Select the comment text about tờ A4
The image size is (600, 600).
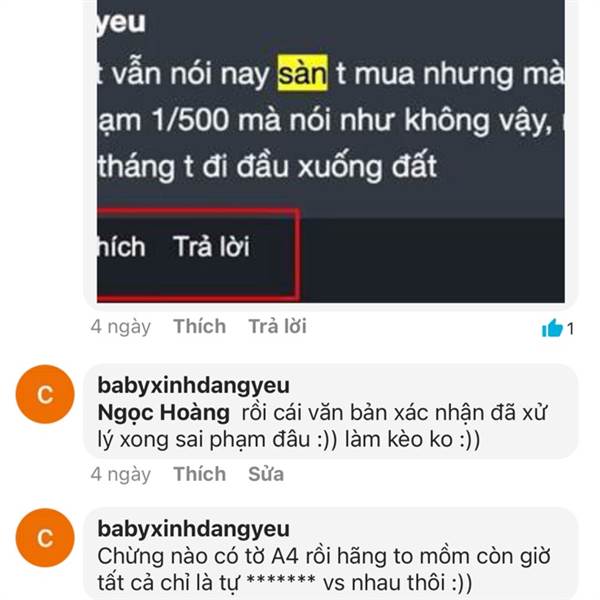[x=324, y=569]
